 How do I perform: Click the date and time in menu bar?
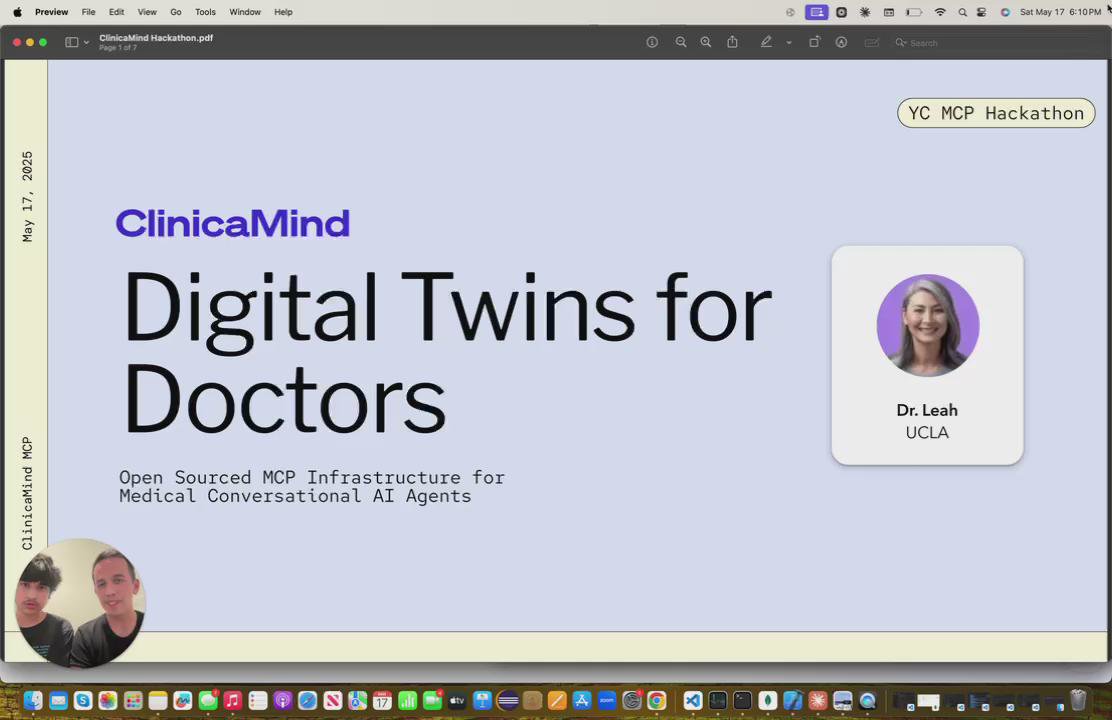(x=1060, y=12)
